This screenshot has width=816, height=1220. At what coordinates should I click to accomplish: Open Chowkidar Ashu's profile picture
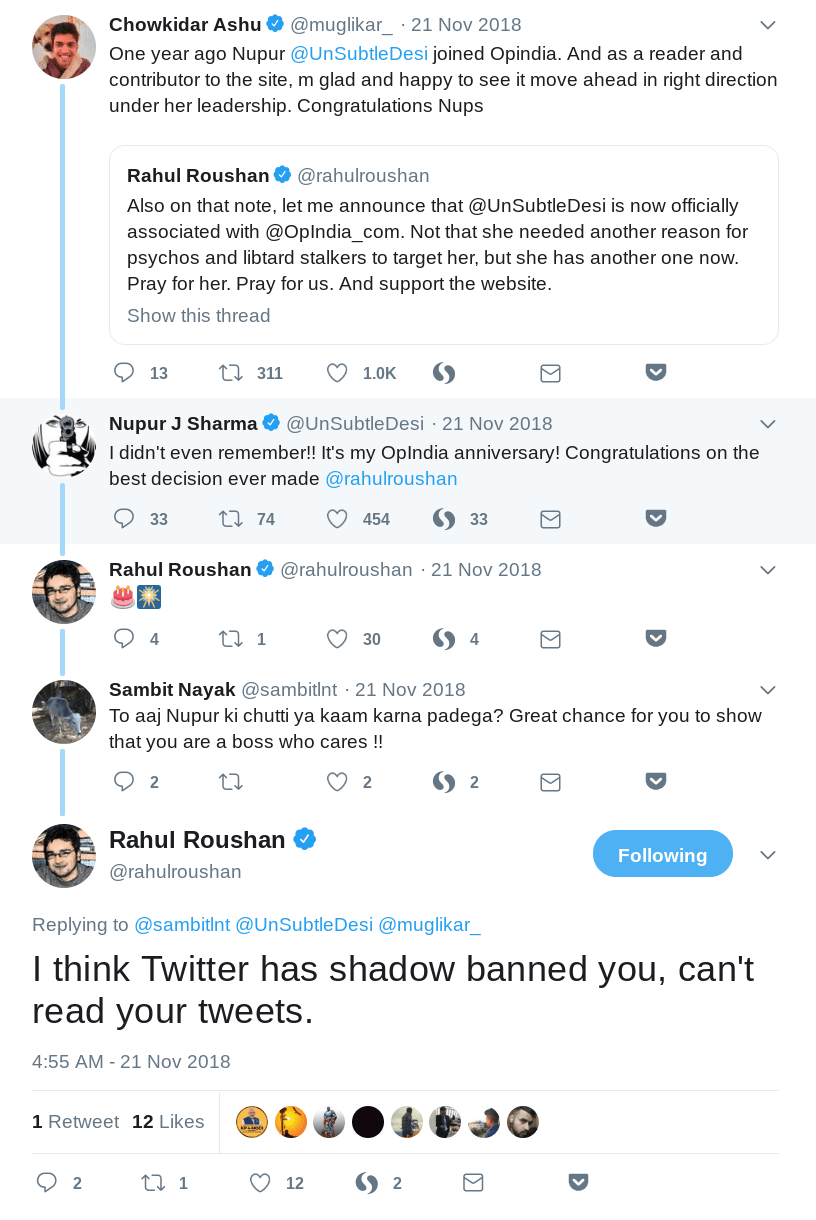pyautogui.click(x=63, y=47)
